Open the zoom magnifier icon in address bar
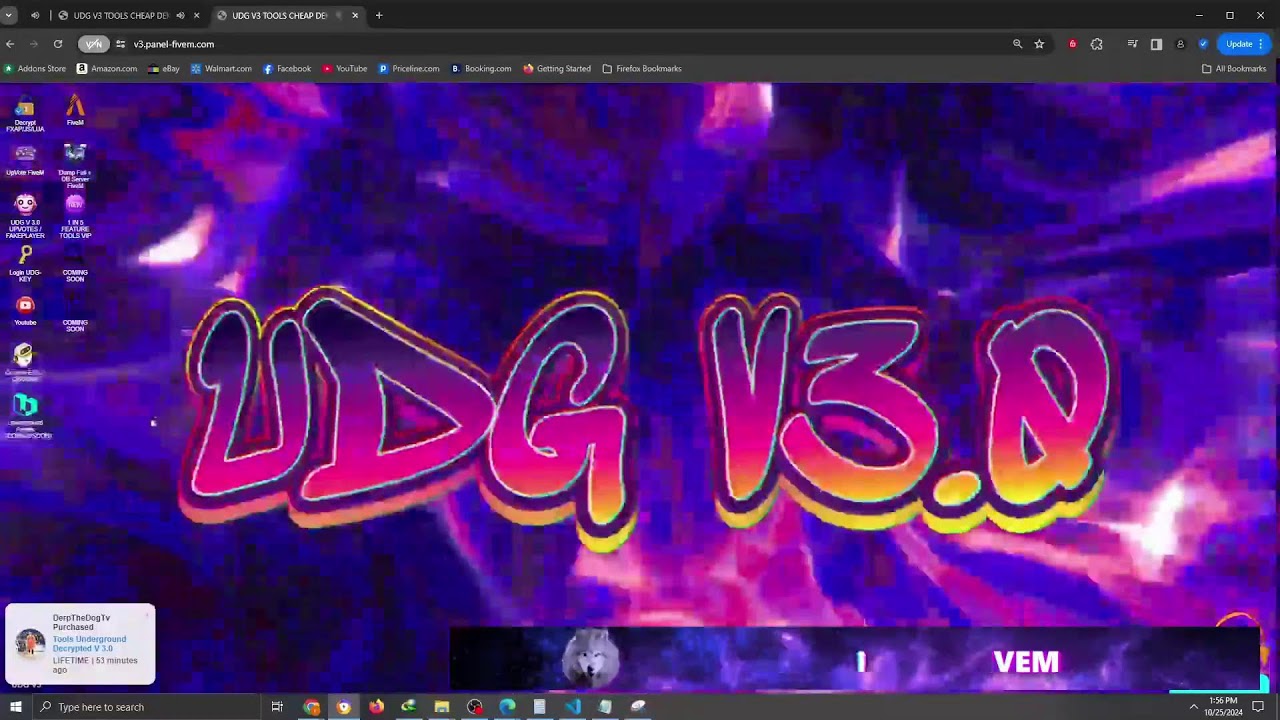The height and width of the screenshot is (720, 1280). (1017, 44)
